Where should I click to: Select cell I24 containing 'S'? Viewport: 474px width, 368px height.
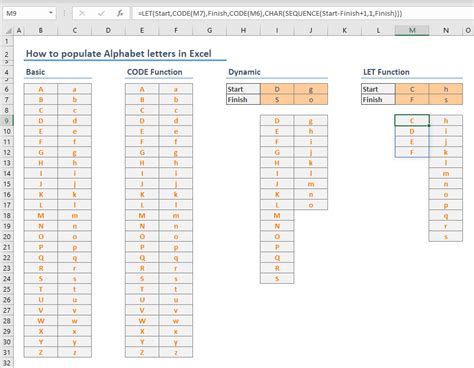(277, 279)
